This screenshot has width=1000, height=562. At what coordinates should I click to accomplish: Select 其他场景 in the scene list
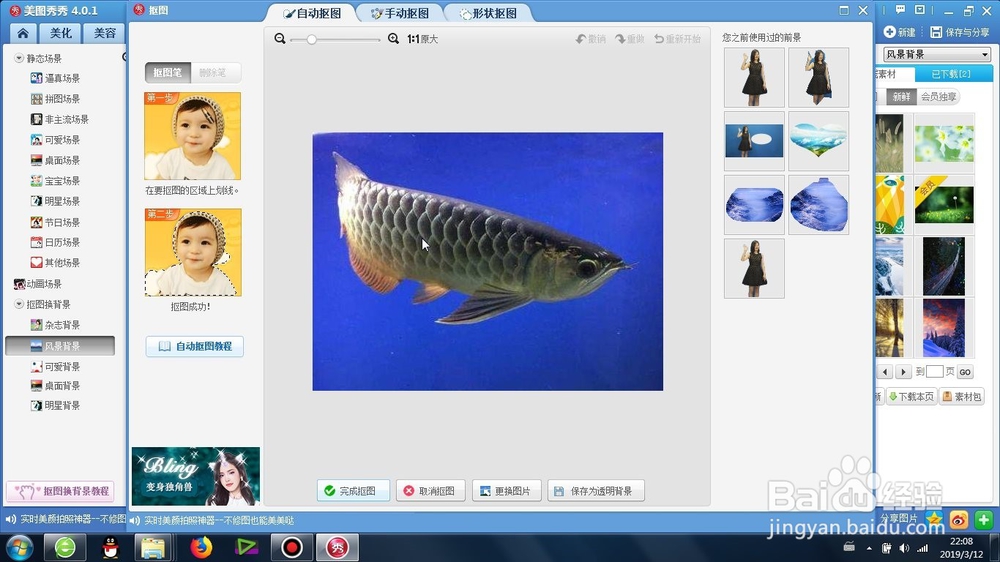pos(55,263)
